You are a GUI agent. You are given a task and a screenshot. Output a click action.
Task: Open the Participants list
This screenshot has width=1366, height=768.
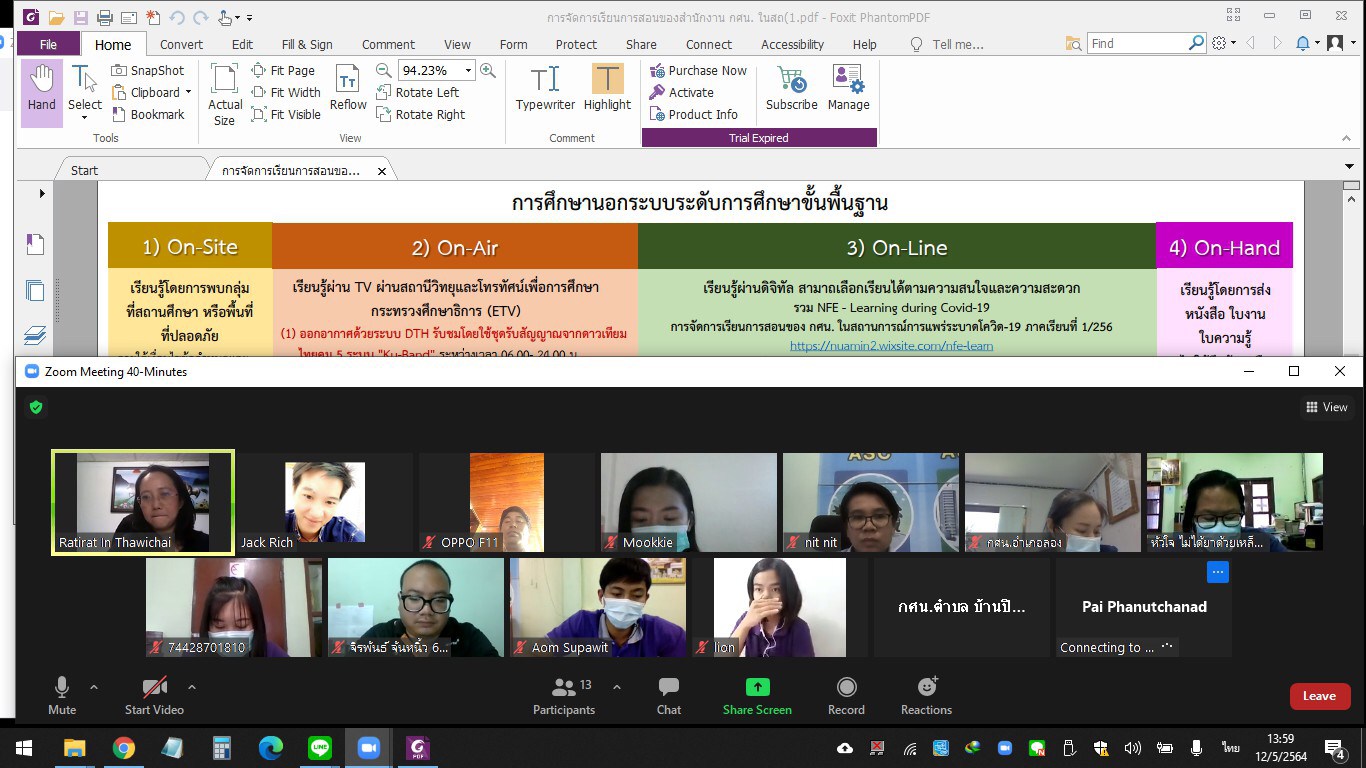point(564,696)
